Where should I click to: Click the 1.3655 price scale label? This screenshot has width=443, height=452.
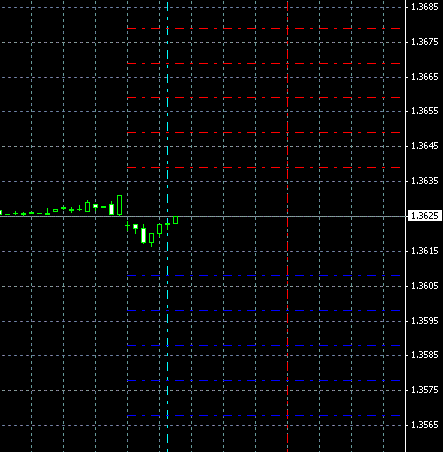pos(425,111)
